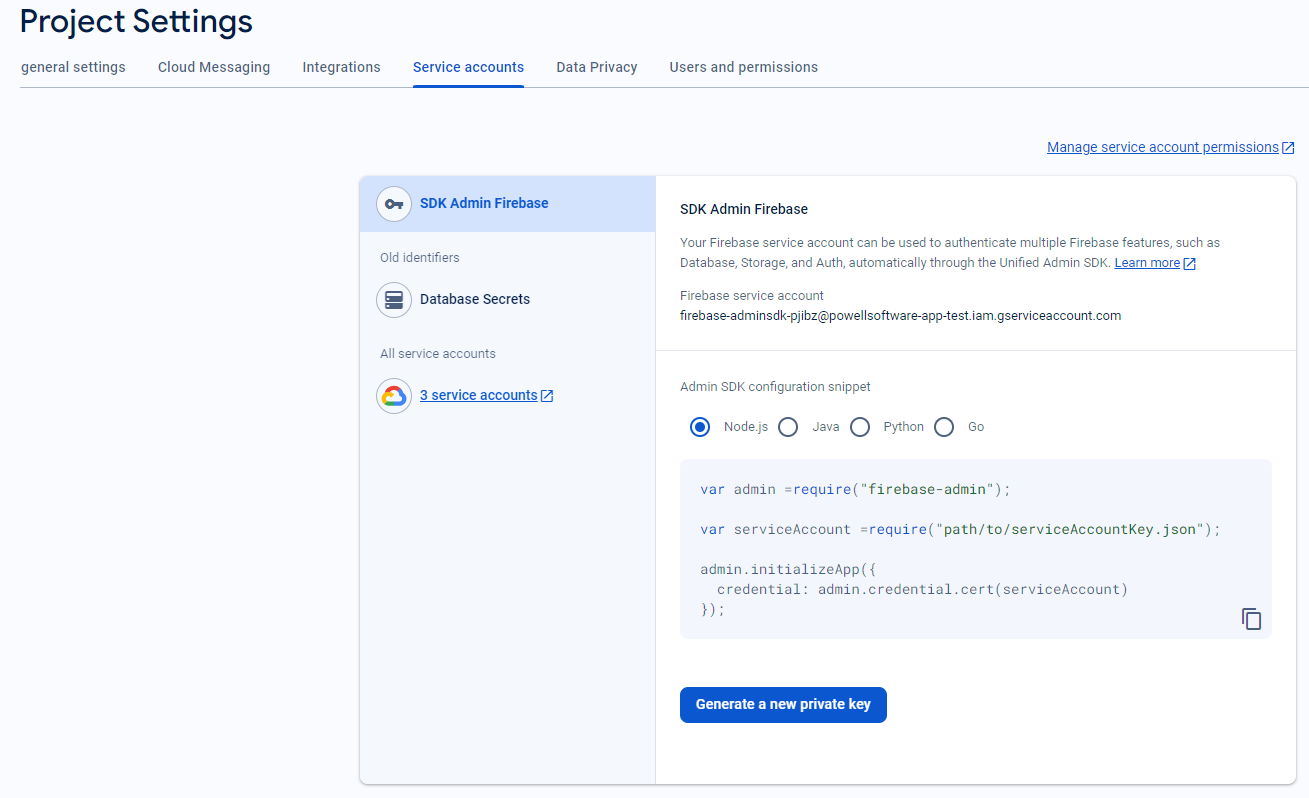
Task: Select the Python radio button
Action: 860,427
